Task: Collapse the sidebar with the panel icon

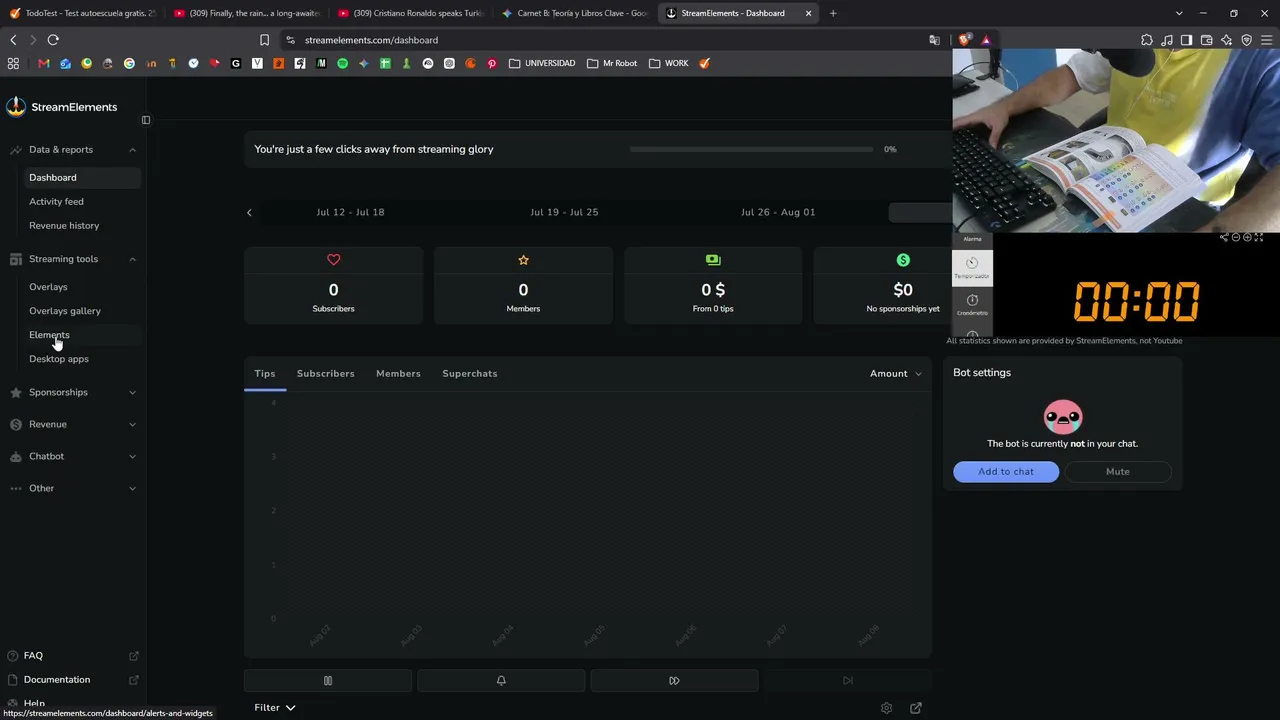Action: tap(146, 120)
